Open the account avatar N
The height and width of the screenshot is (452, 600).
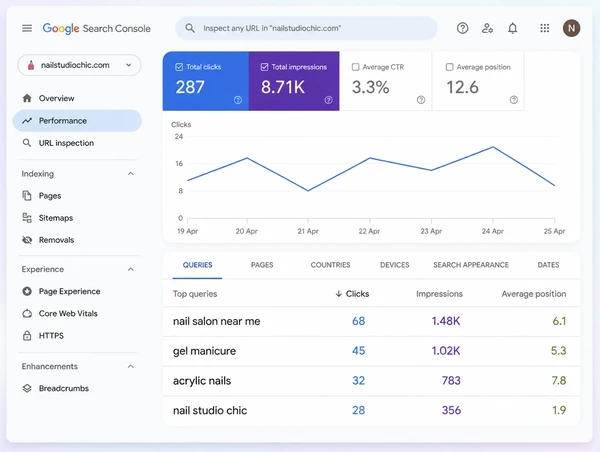(571, 28)
